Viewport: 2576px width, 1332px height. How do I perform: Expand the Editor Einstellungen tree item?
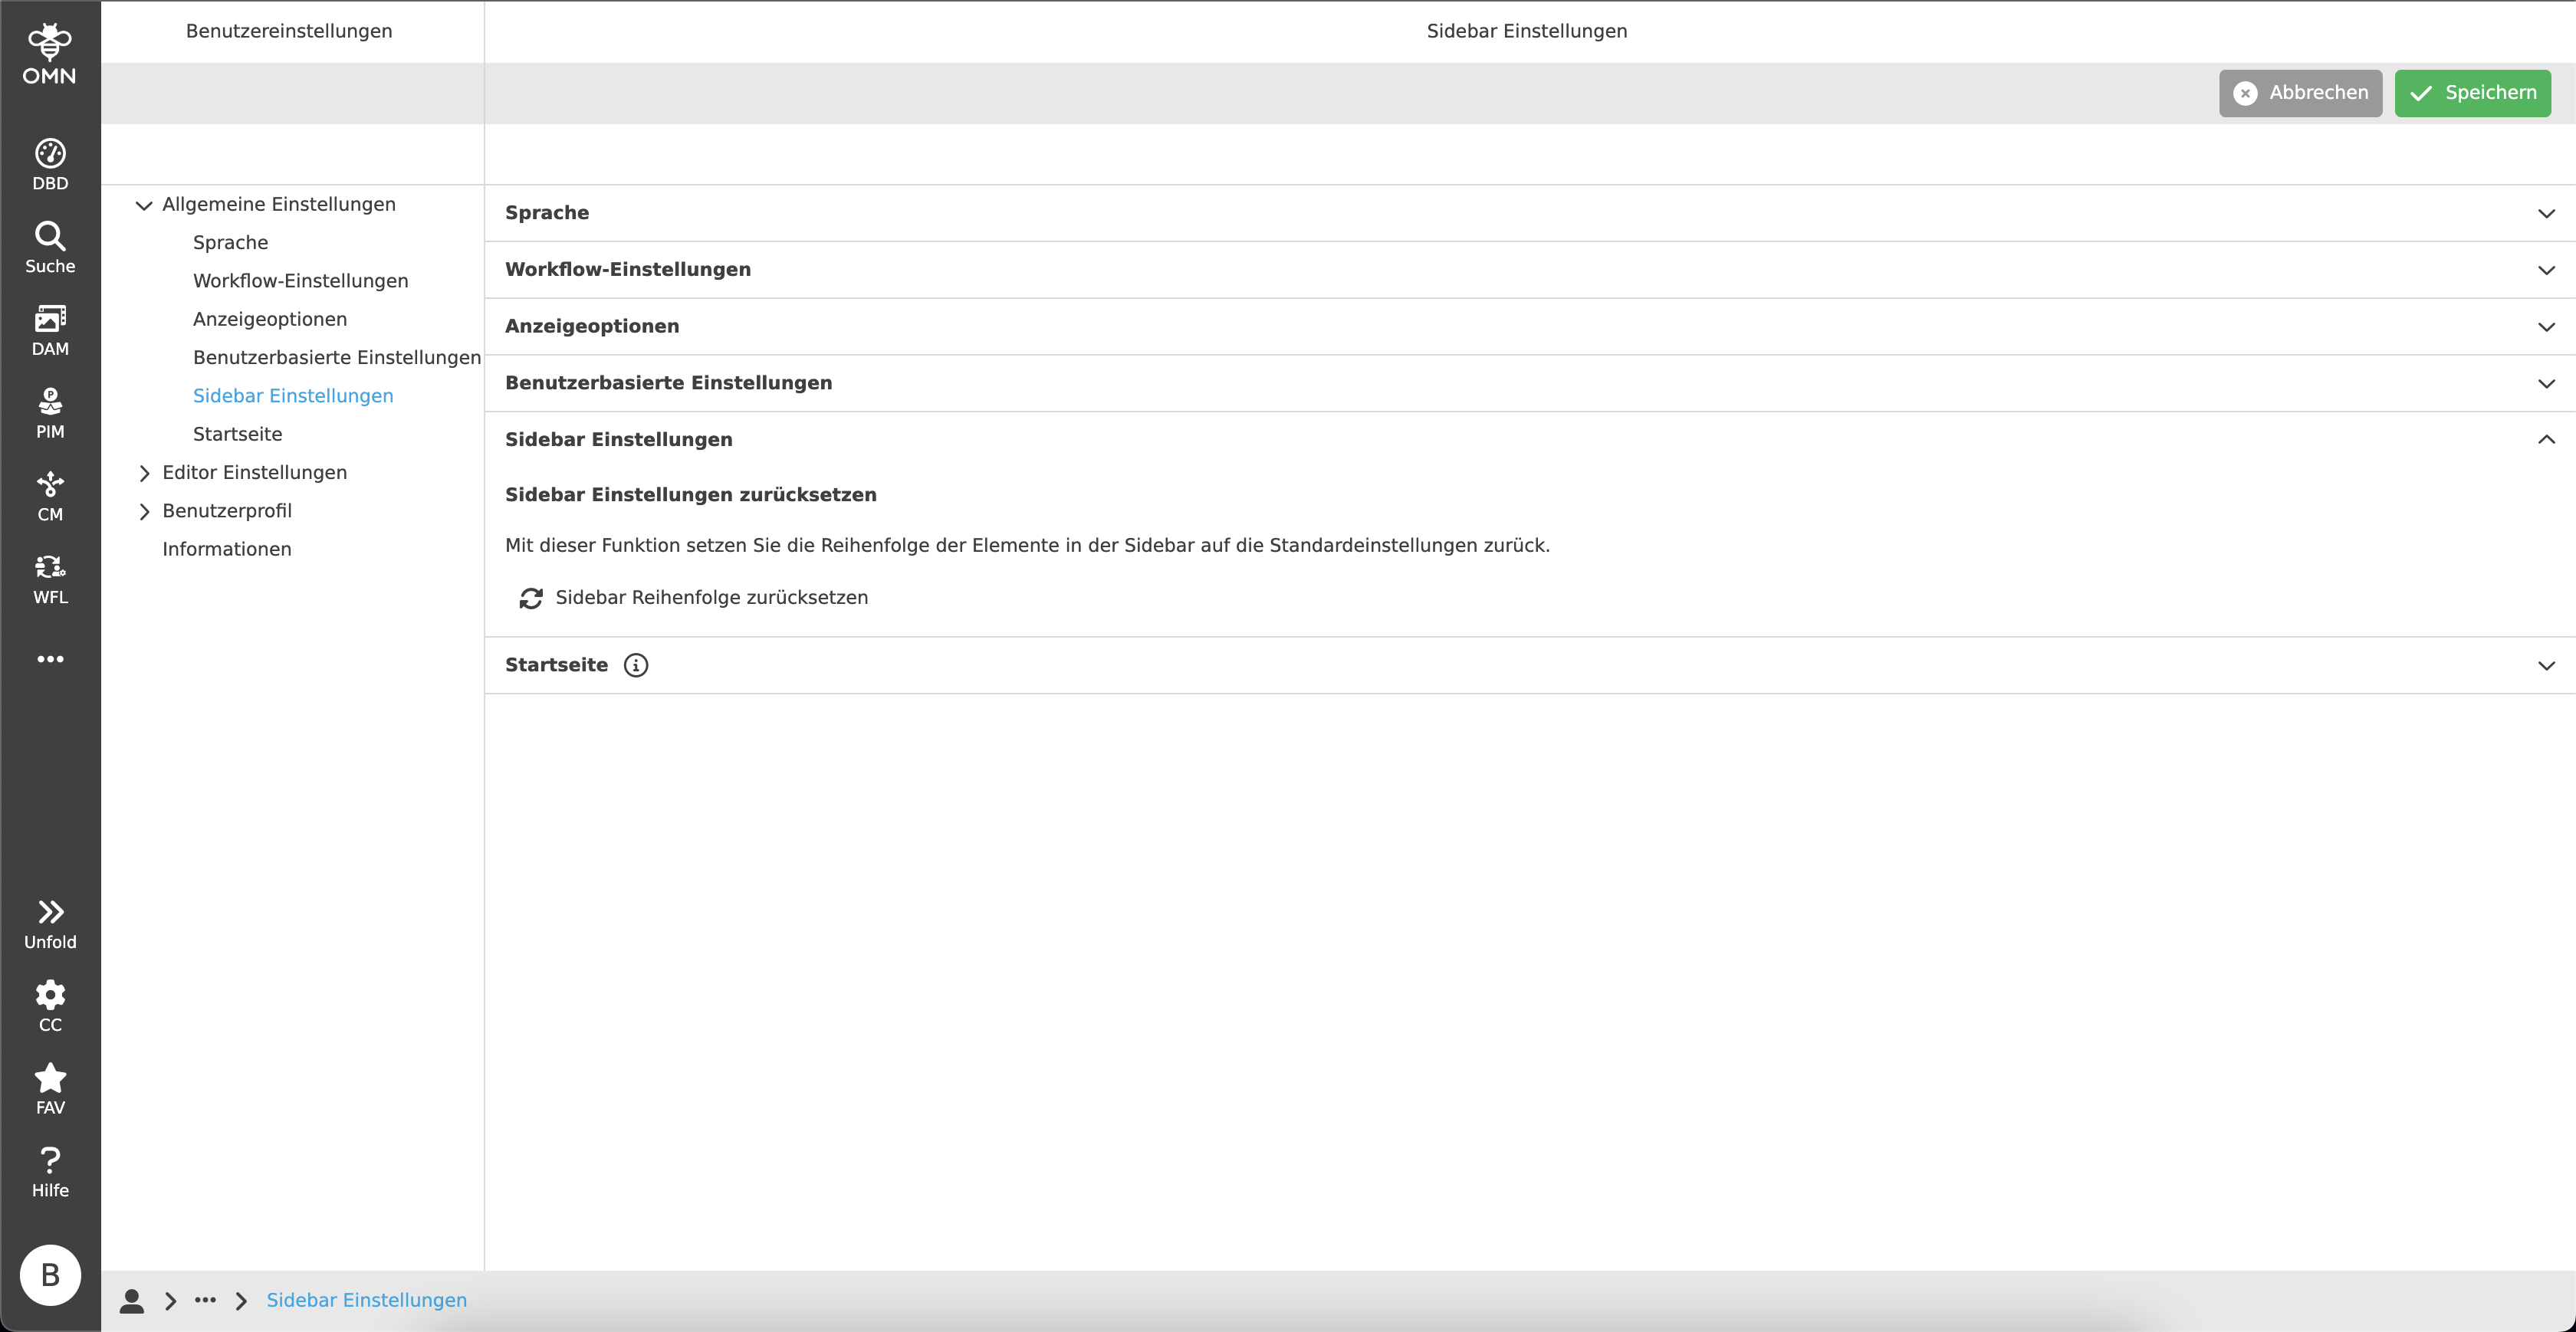tap(254, 472)
